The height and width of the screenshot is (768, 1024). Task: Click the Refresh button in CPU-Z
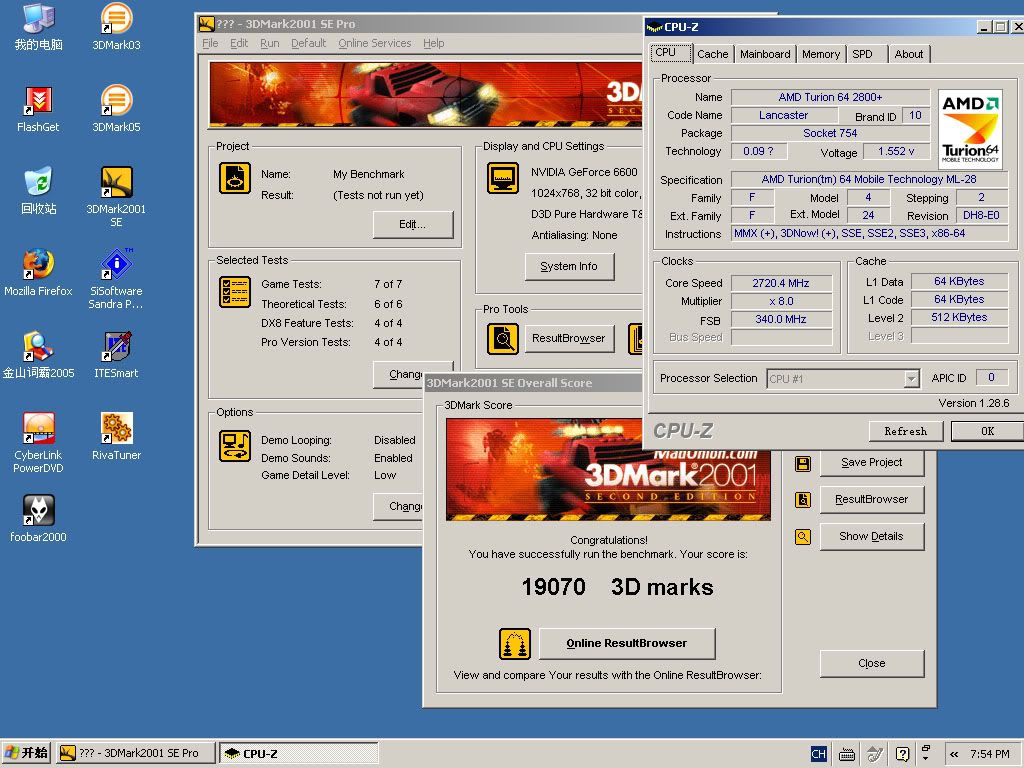coord(906,432)
